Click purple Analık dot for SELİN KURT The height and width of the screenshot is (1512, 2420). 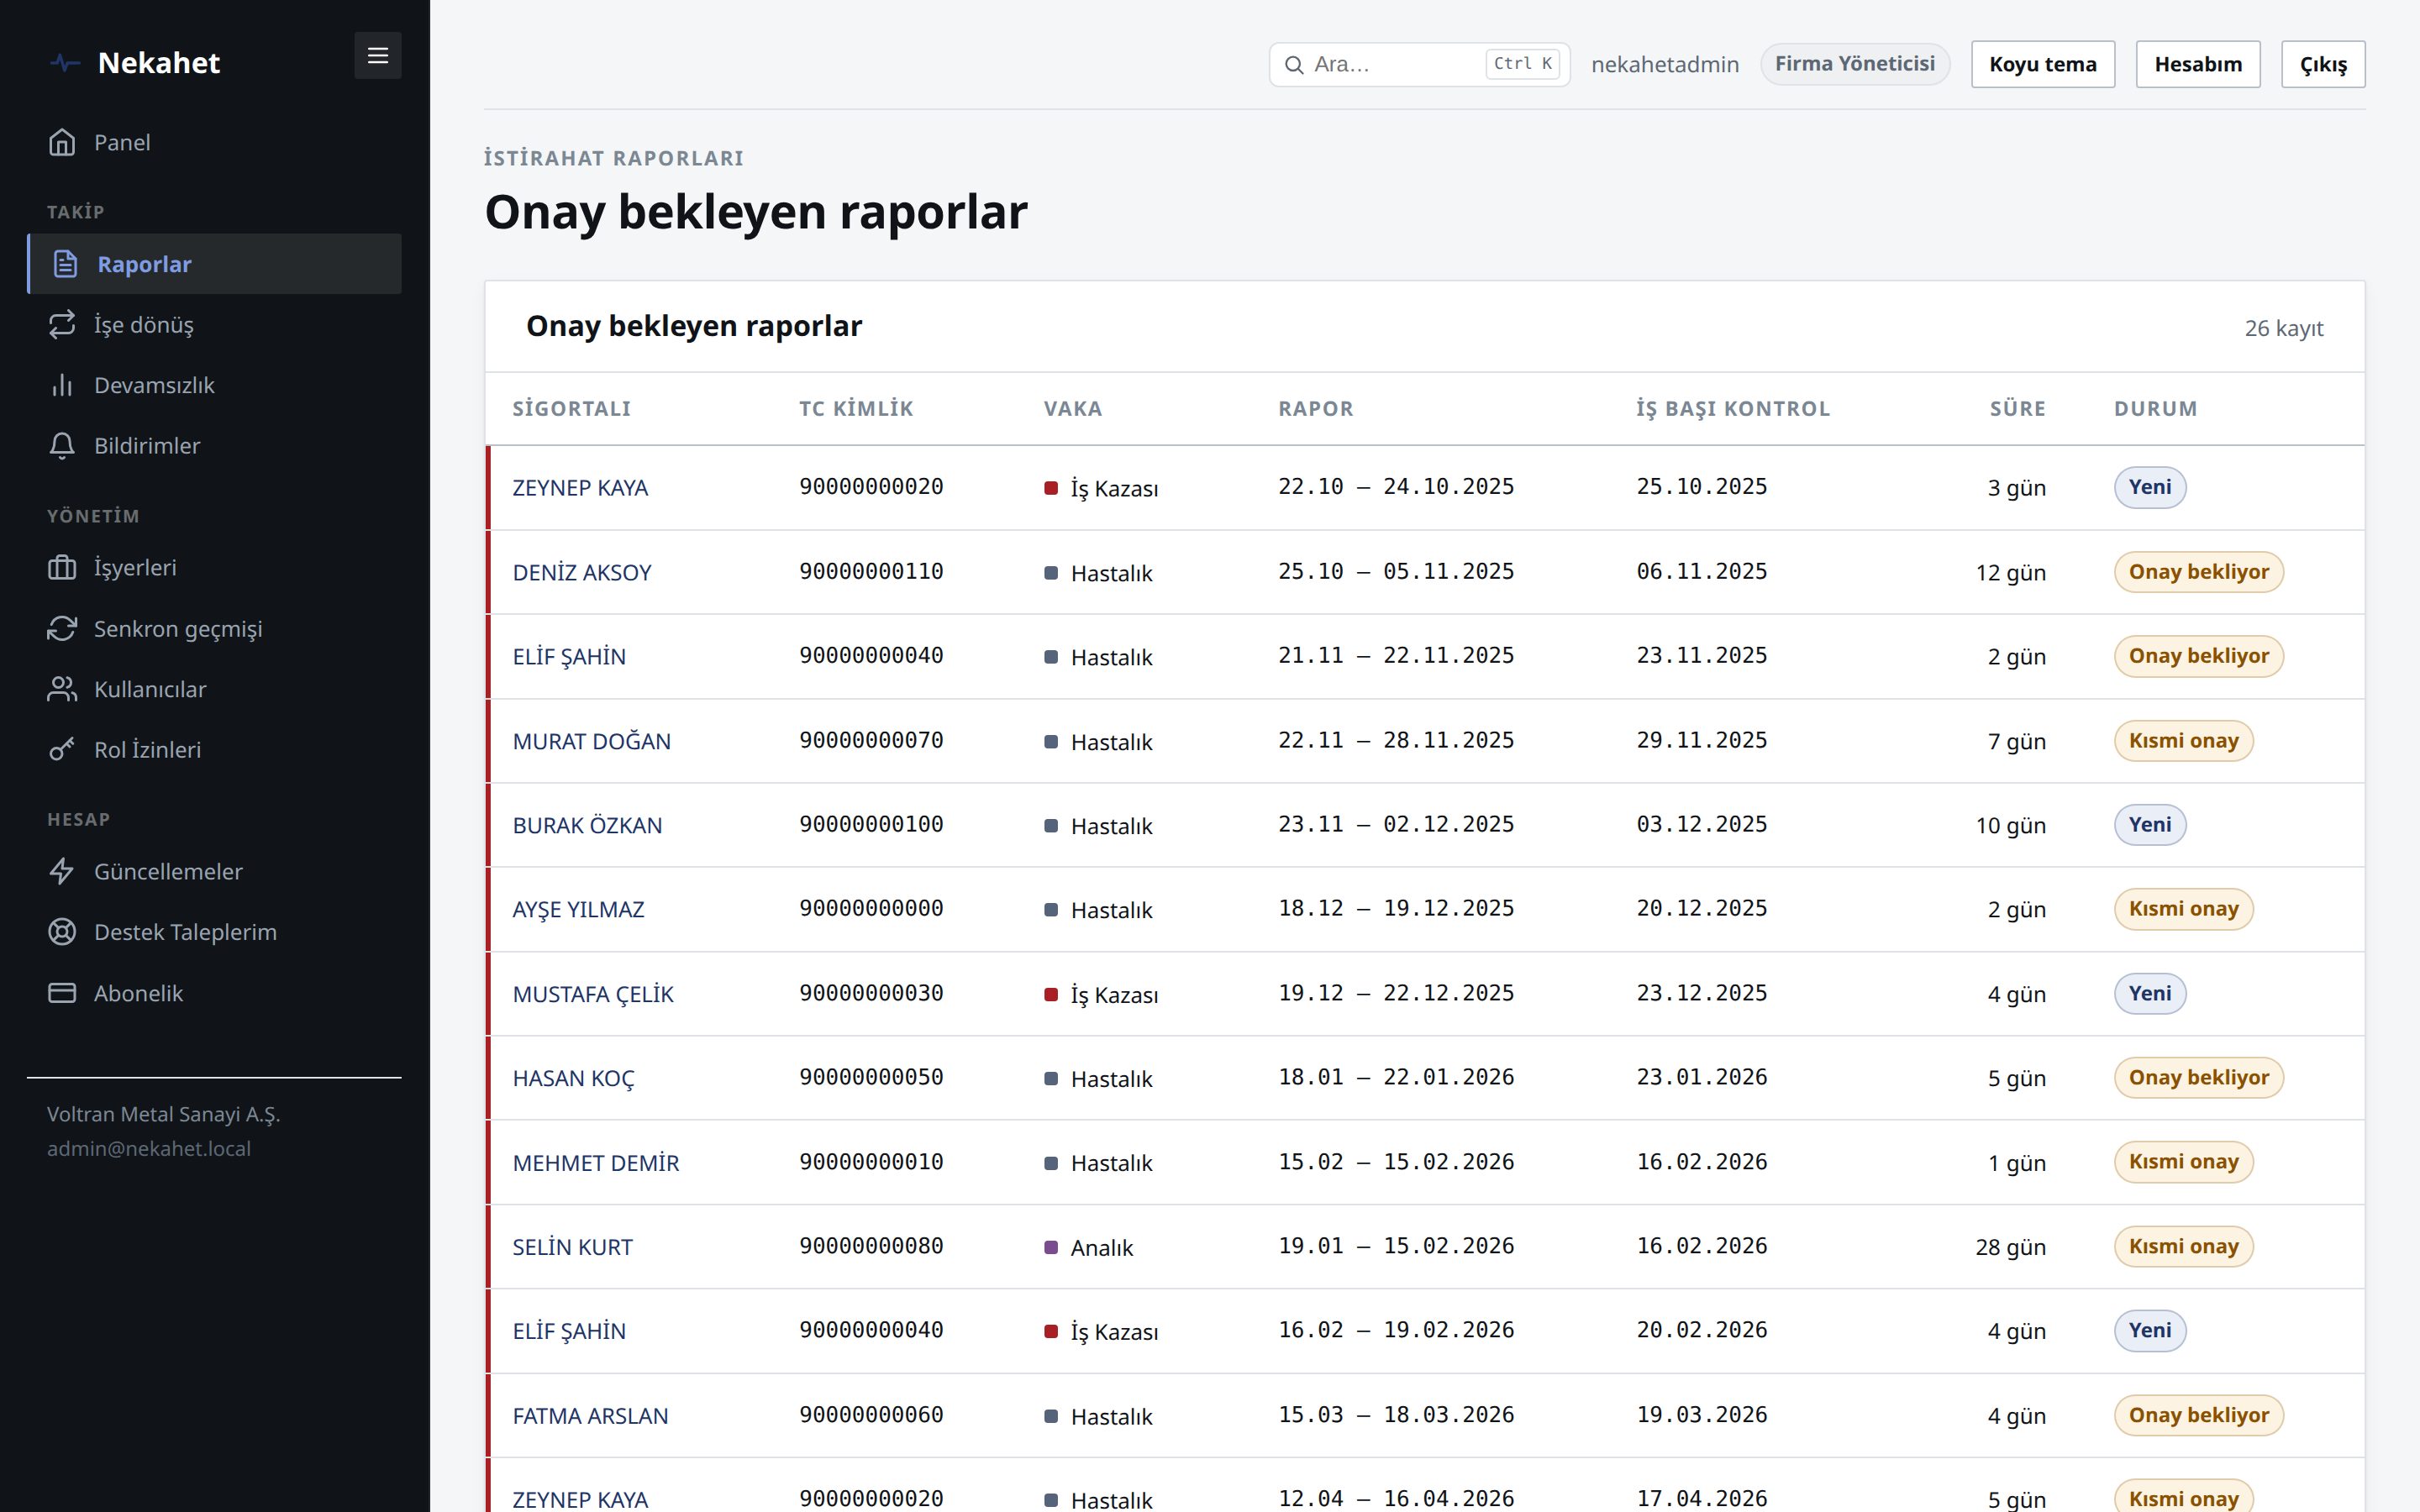coord(1051,1247)
